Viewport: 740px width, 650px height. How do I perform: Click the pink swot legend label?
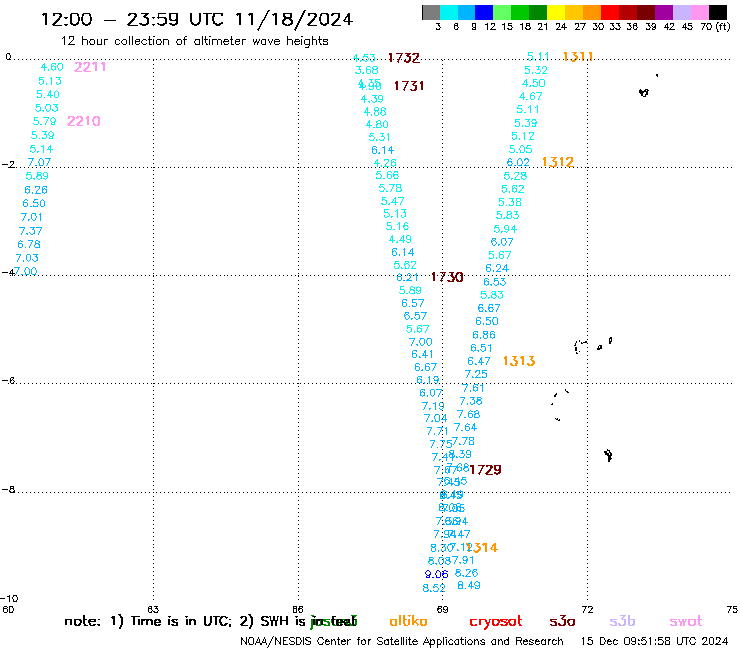click(686, 622)
